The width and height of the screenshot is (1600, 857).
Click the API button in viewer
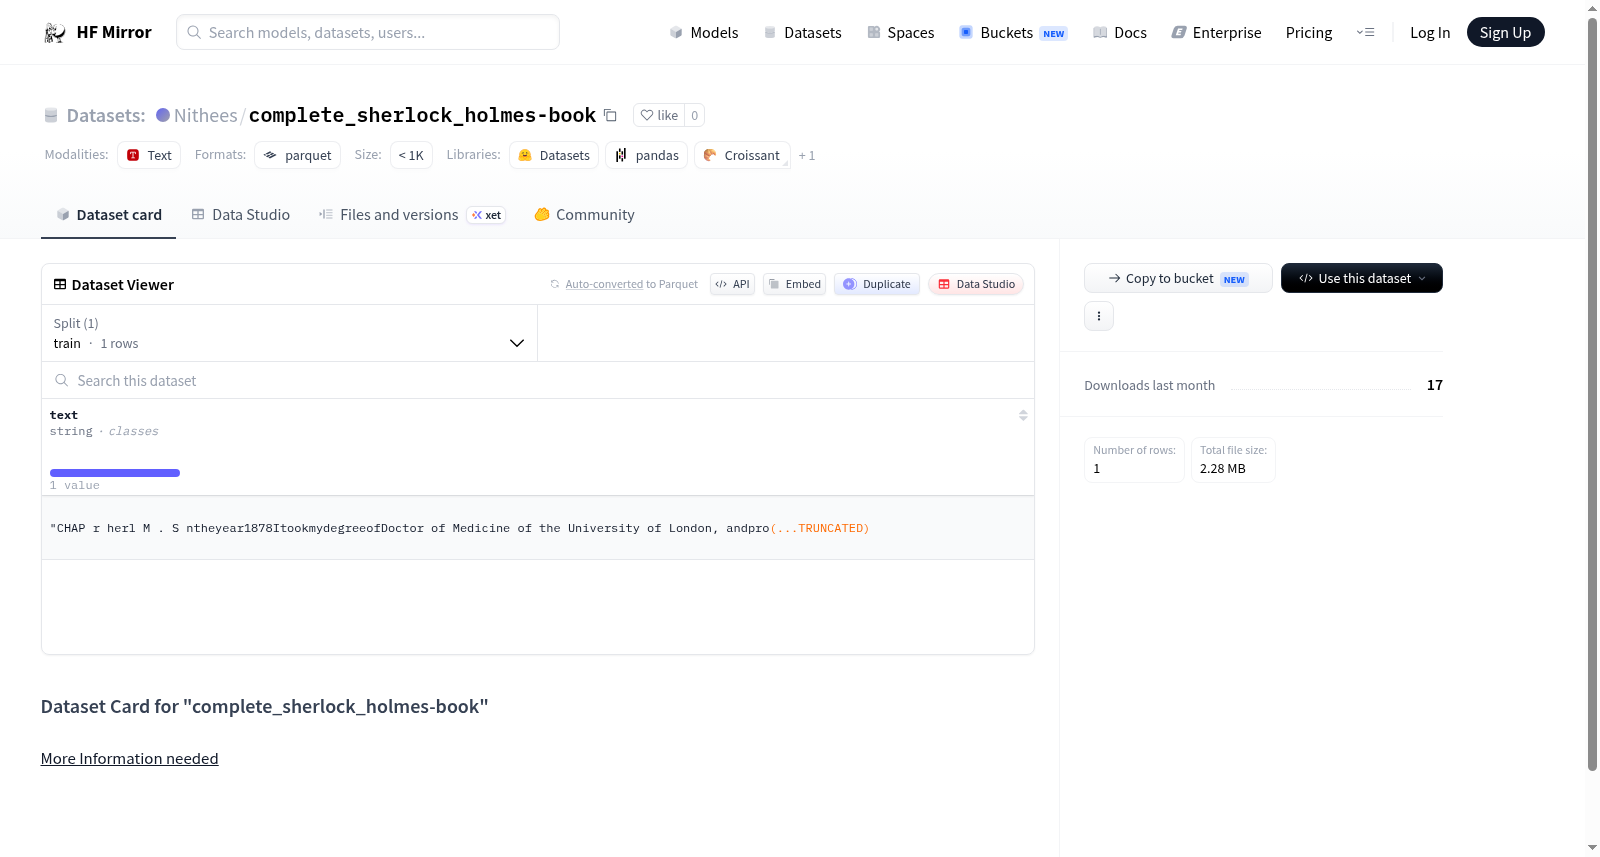coord(732,284)
